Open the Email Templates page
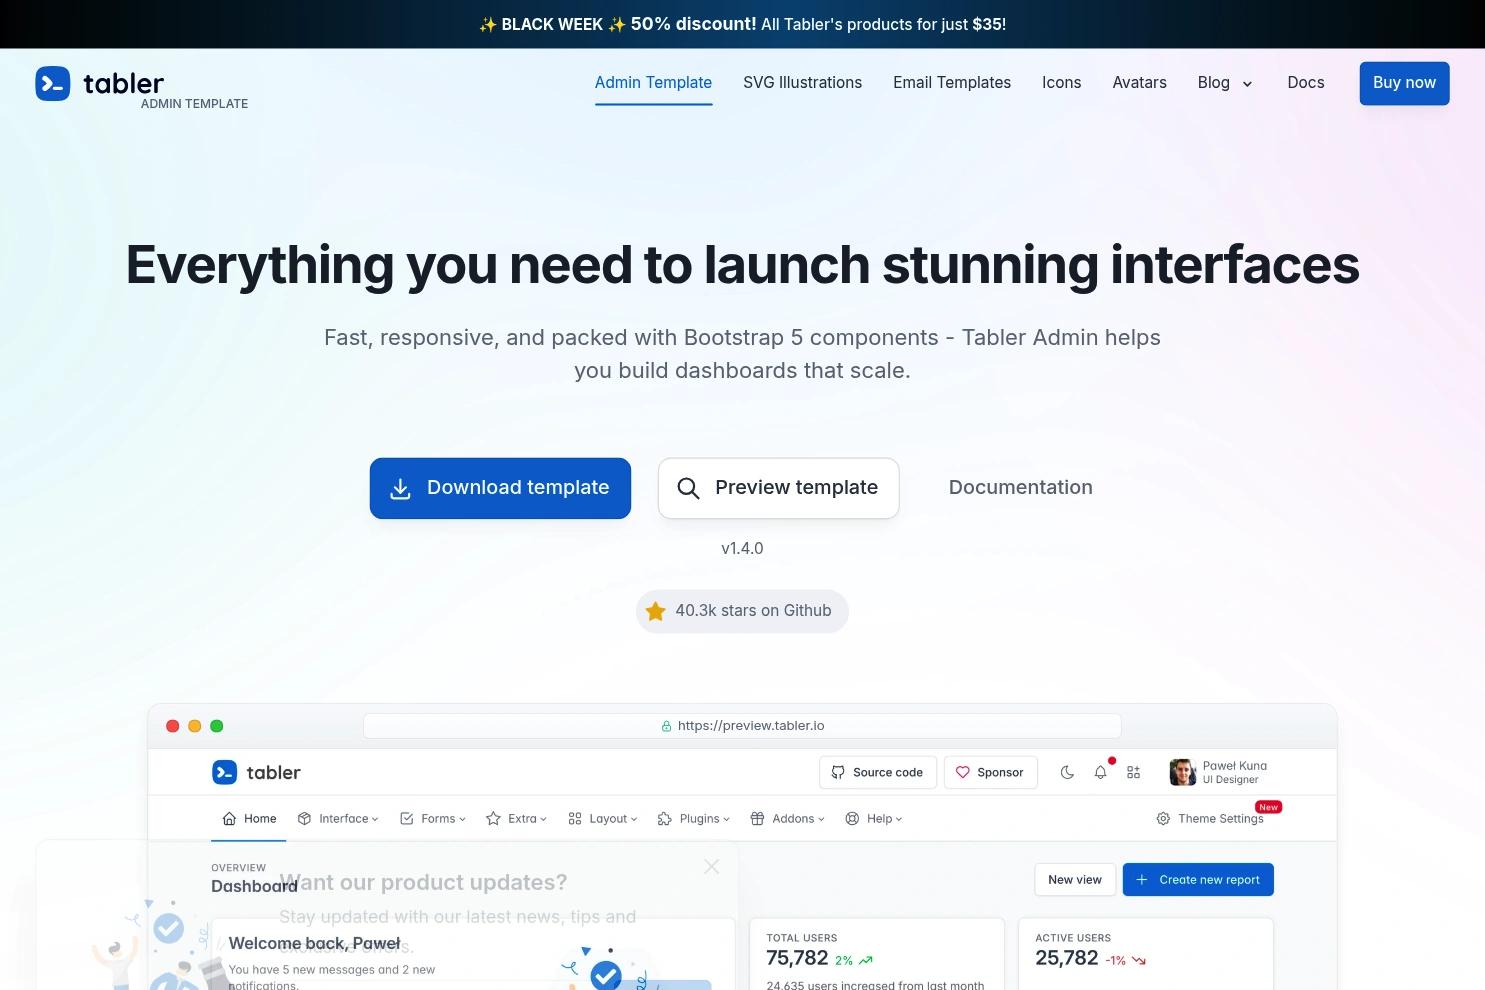The image size is (1485, 990). (x=952, y=83)
